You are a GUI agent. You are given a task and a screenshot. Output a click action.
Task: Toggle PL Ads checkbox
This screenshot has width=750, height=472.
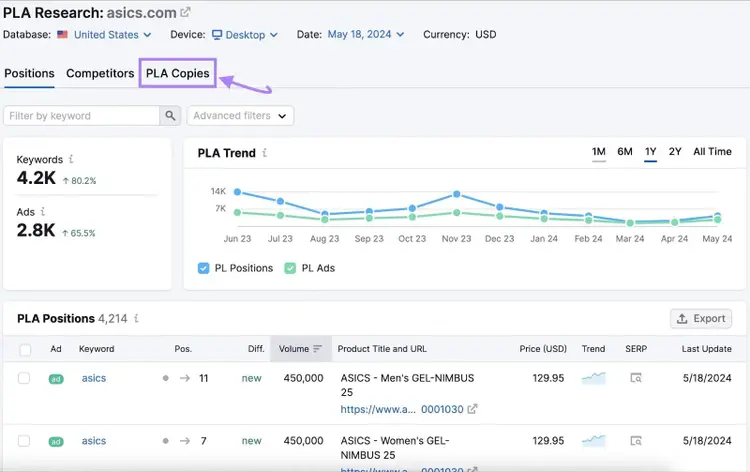pos(290,268)
